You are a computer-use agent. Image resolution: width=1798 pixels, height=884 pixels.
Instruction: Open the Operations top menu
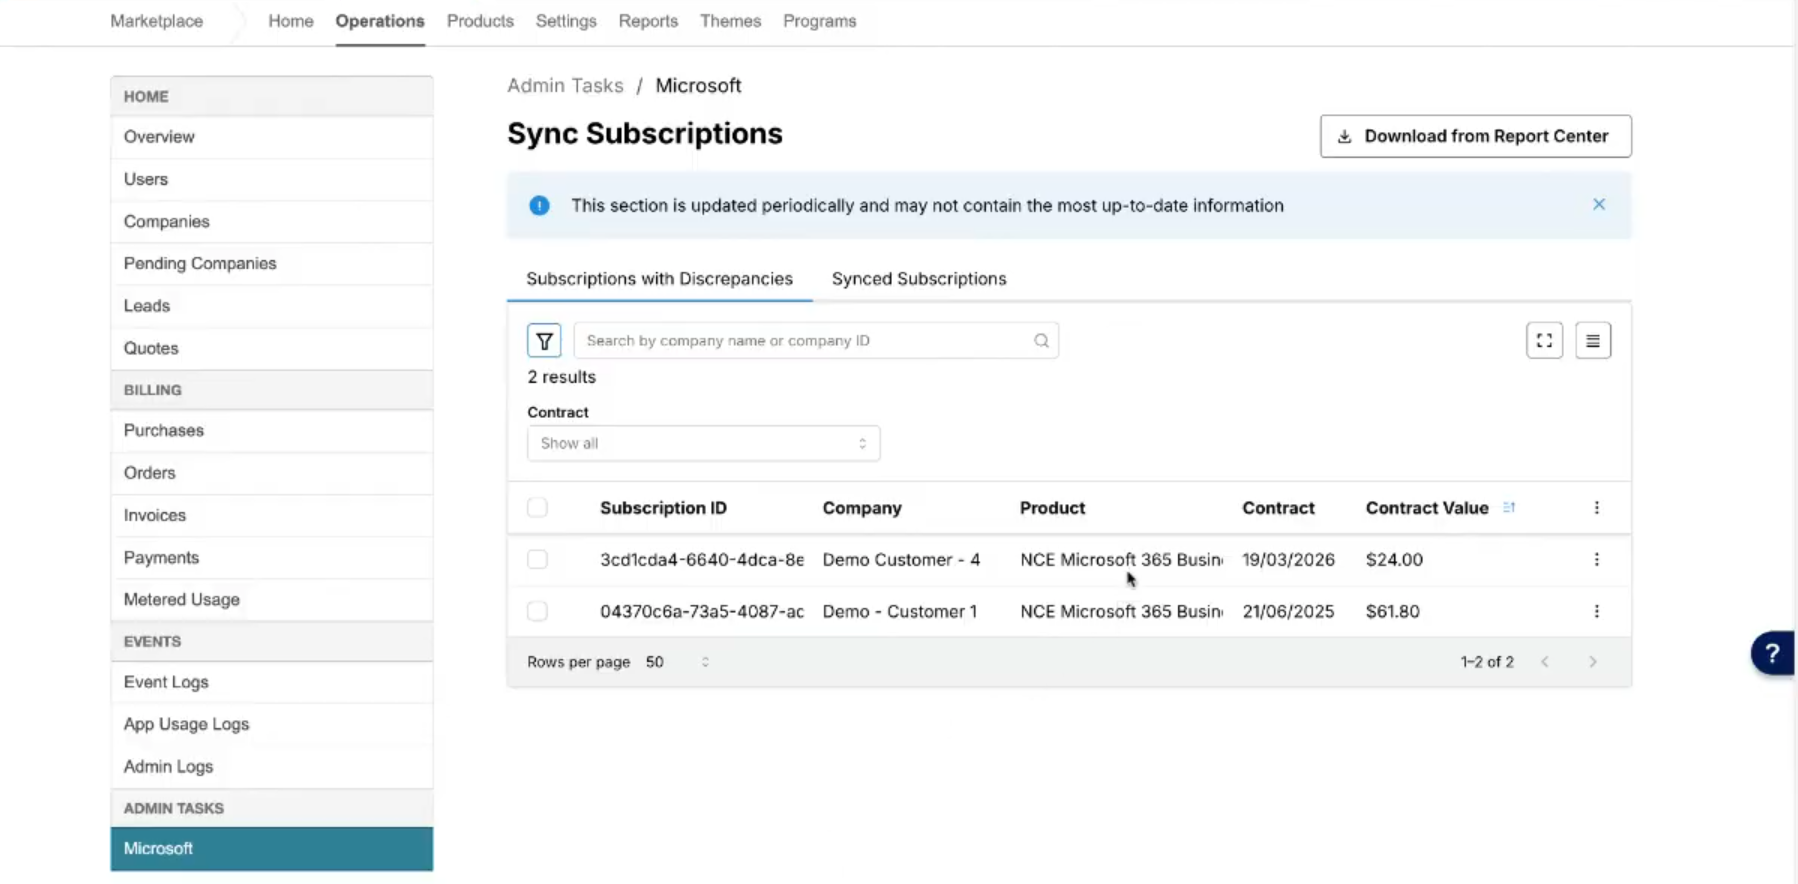pos(379,21)
